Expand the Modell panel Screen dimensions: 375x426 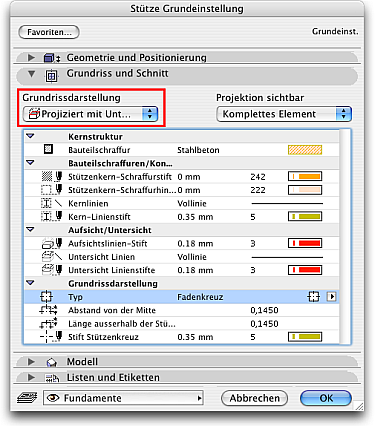point(31,361)
